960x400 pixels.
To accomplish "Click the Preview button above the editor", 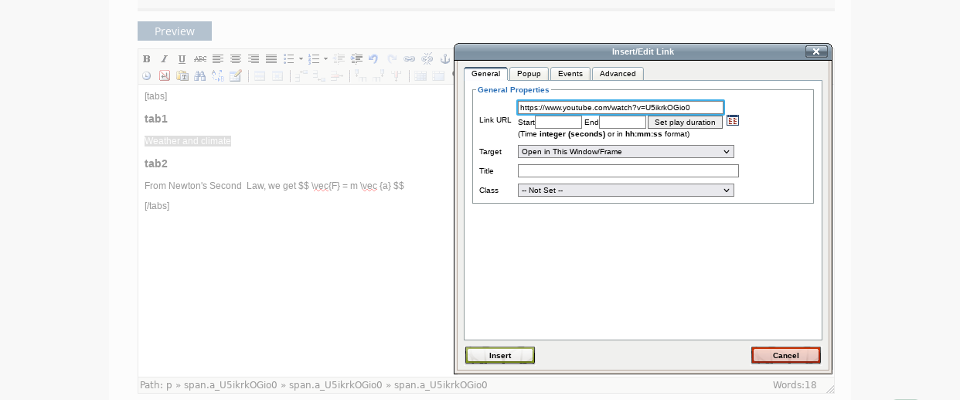I will (x=174, y=31).
